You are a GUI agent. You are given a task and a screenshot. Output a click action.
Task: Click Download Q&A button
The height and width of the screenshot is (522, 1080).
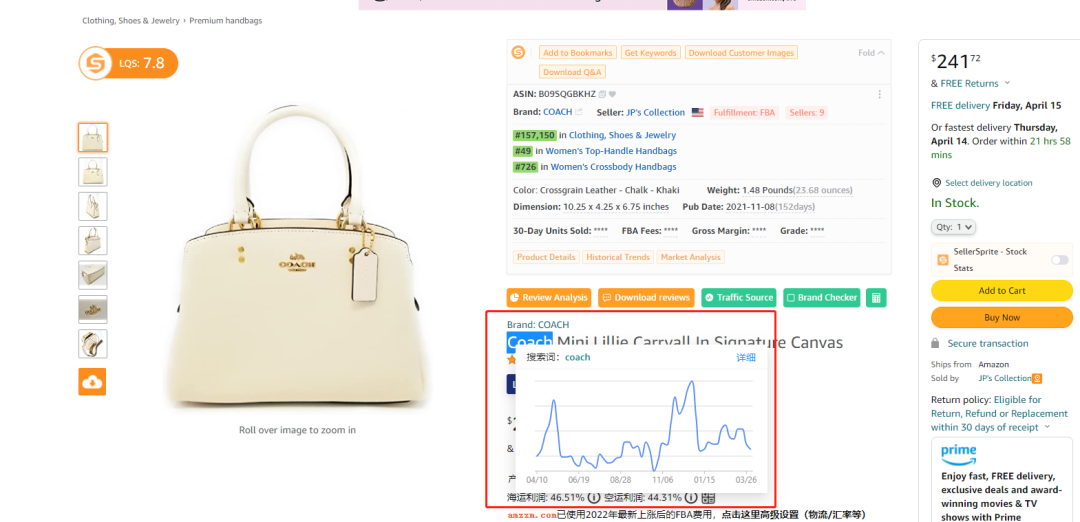coord(572,72)
